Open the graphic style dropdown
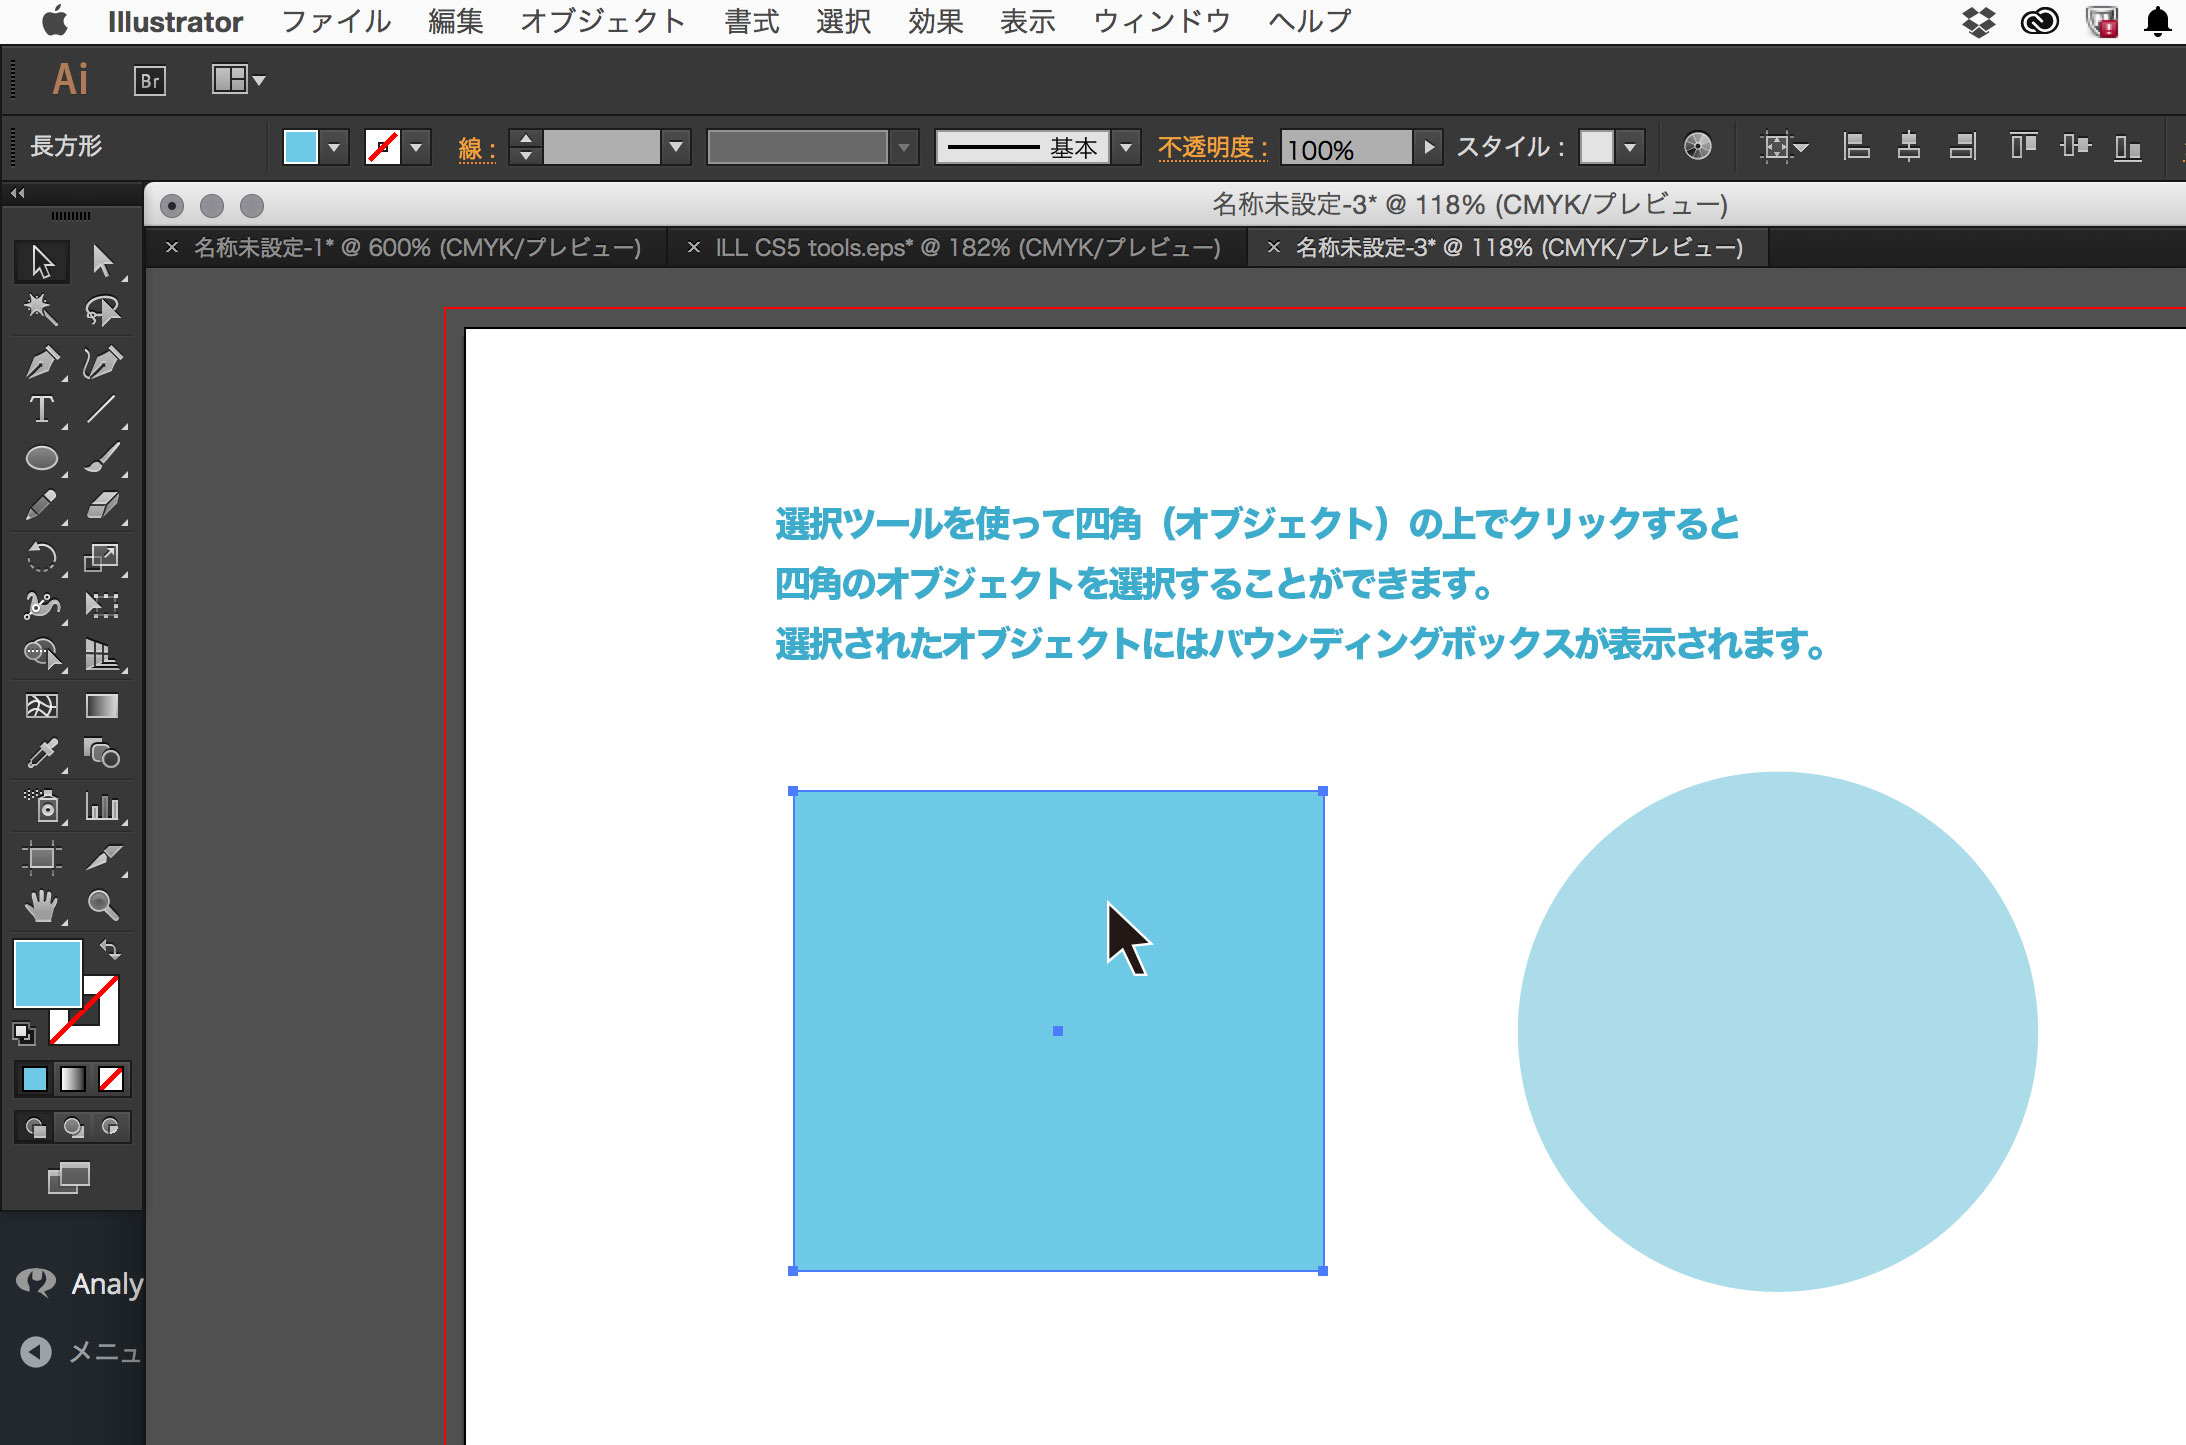Viewport: 2186px width, 1445px height. (x=1631, y=148)
